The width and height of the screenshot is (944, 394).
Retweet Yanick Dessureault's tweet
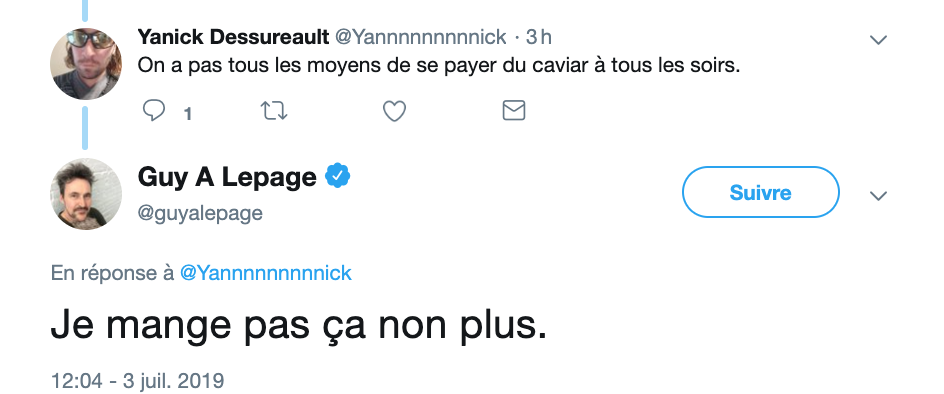(274, 111)
